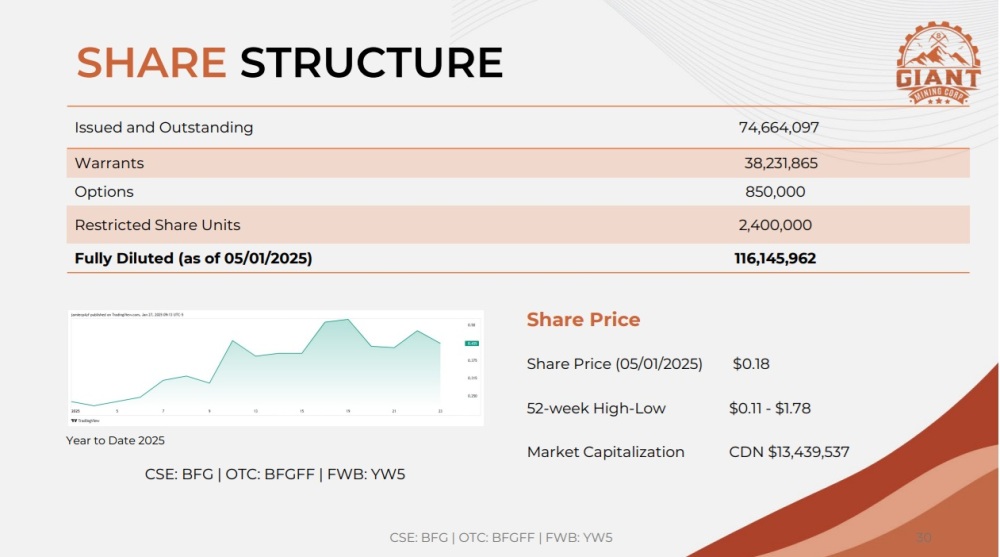Click the Restricted Share Units row label

coord(157,225)
